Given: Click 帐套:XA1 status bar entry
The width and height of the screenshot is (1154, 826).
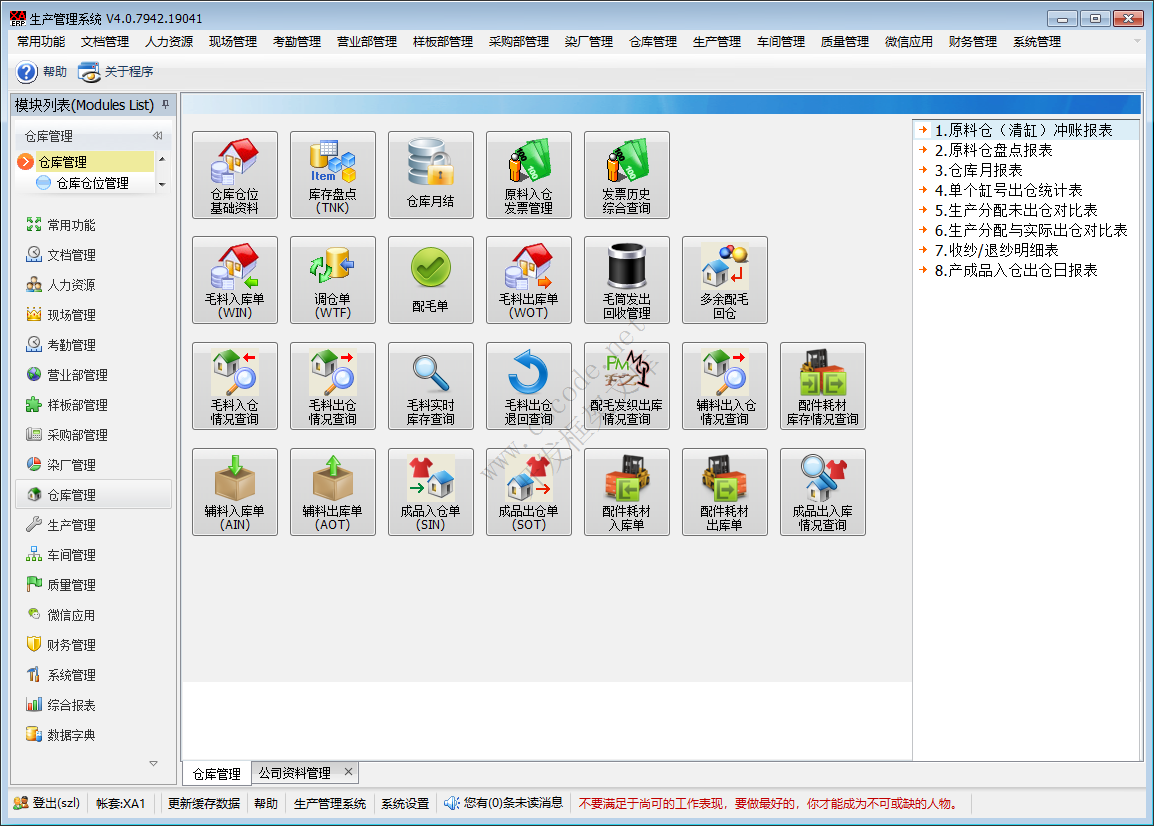Looking at the screenshot, I should coord(121,803).
